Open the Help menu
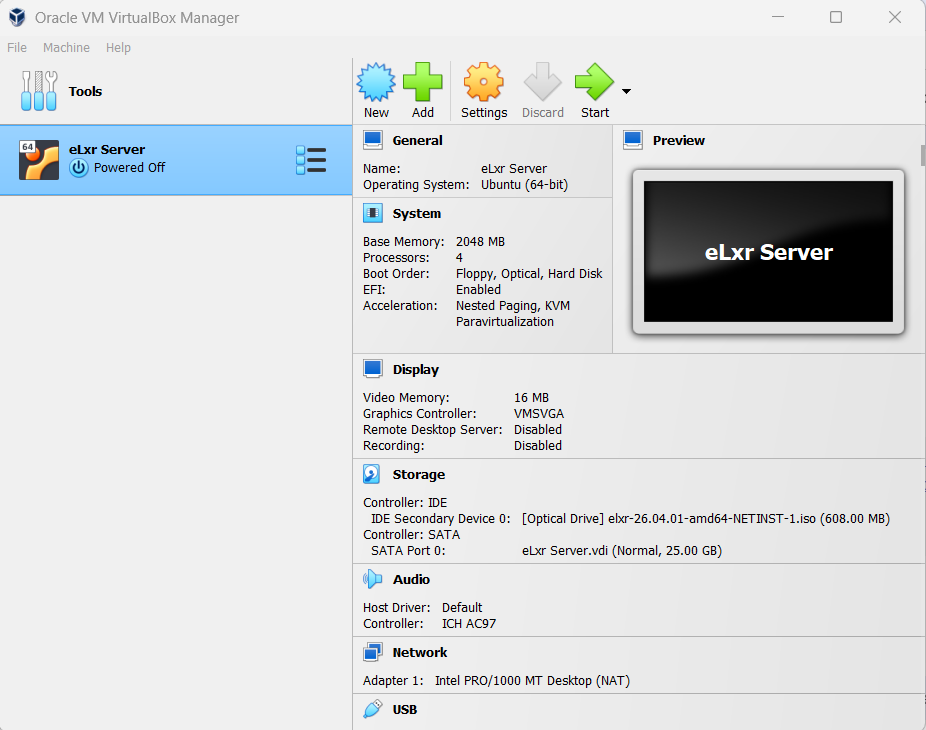926x730 pixels. (x=118, y=47)
